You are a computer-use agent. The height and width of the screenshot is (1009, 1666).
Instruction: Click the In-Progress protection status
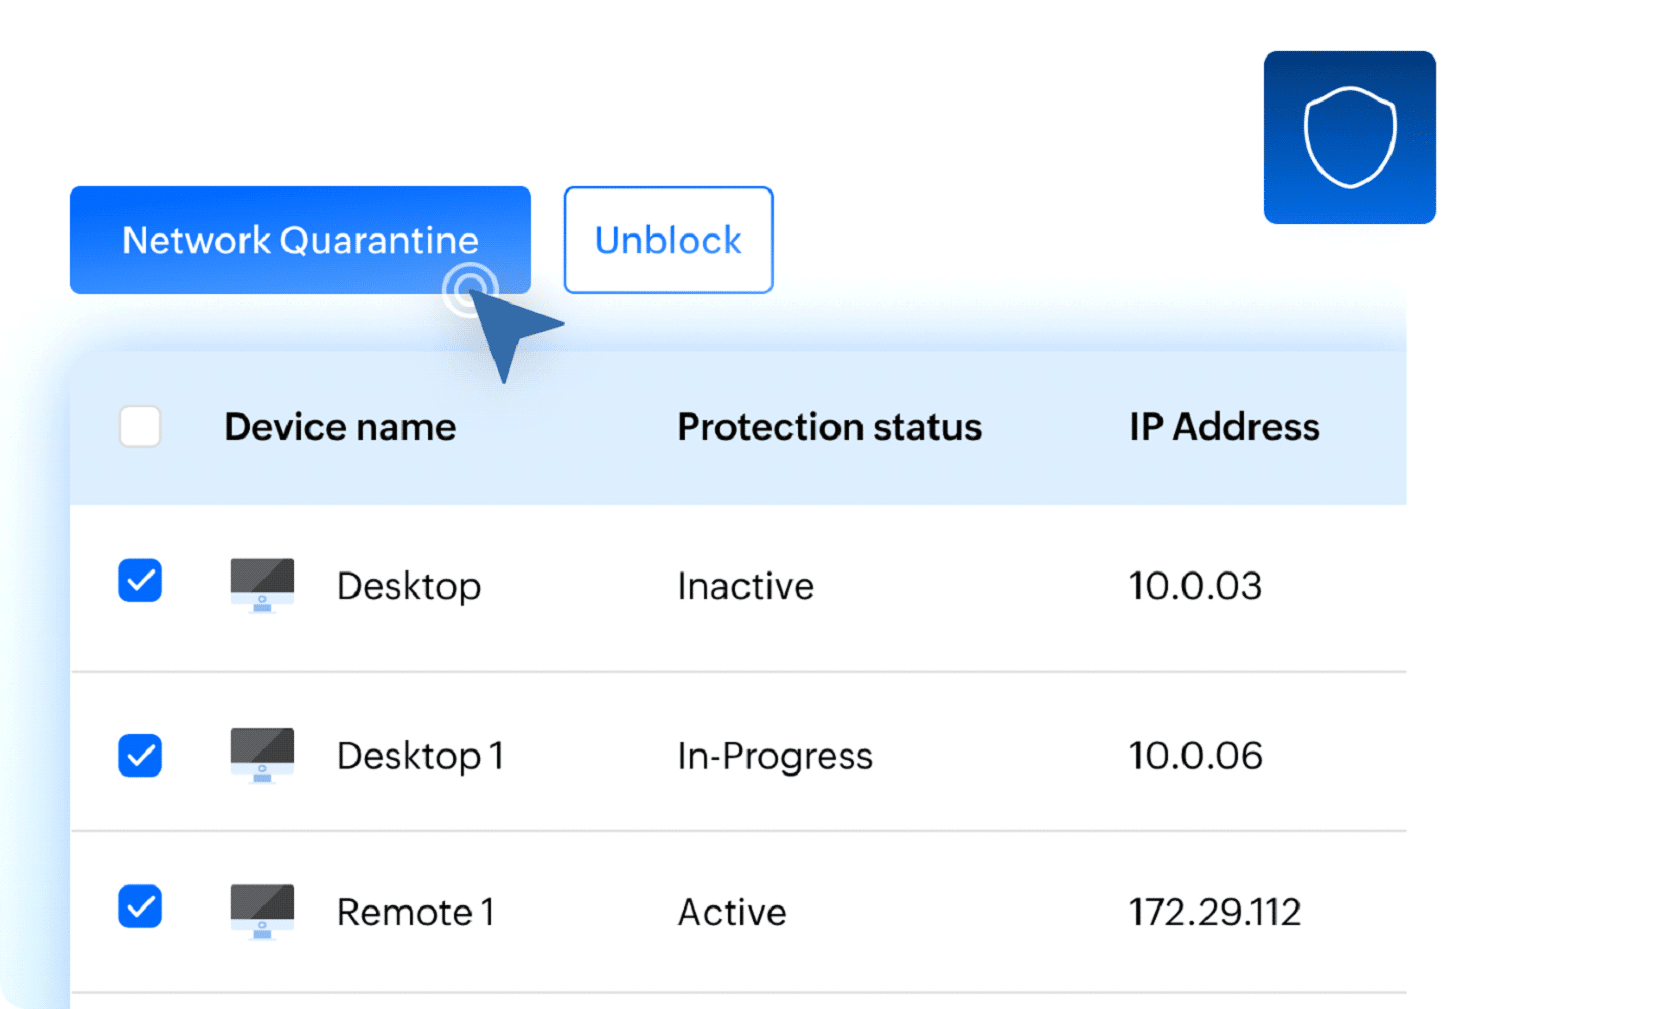coord(774,756)
